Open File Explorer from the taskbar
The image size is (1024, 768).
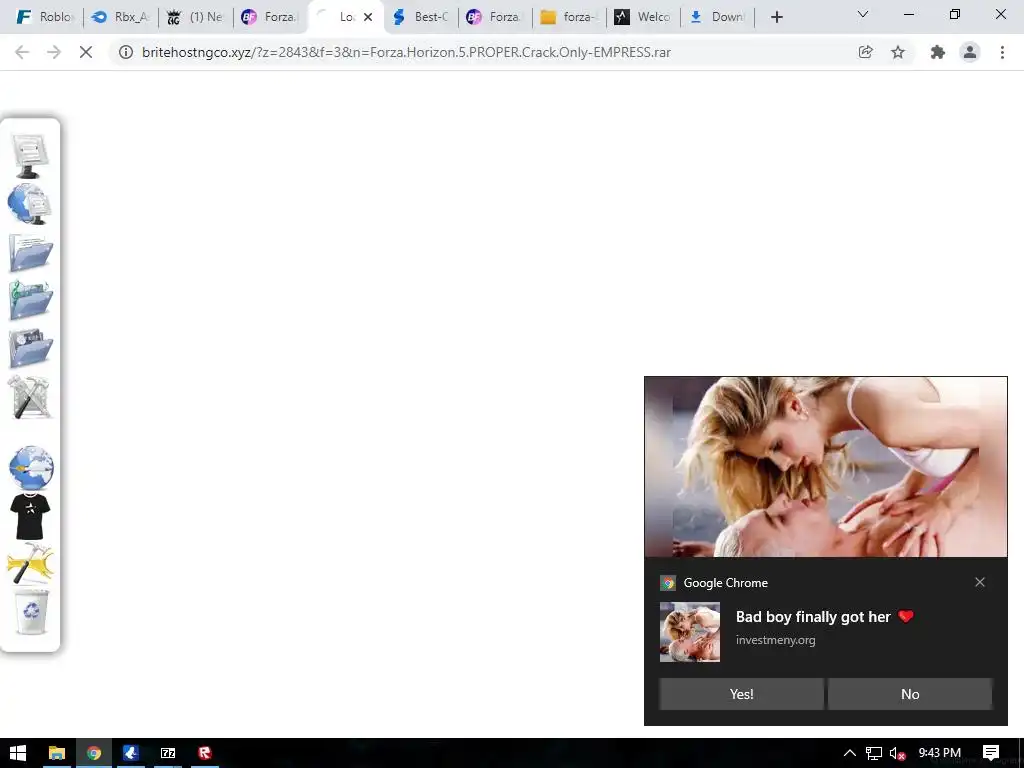57,753
